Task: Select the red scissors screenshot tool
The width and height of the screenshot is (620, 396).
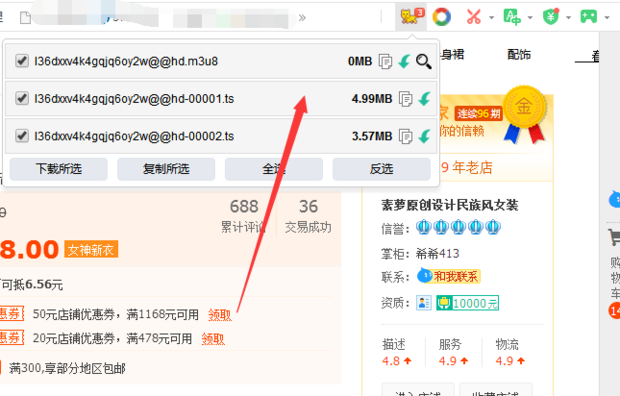Action: [x=474, y=17]
